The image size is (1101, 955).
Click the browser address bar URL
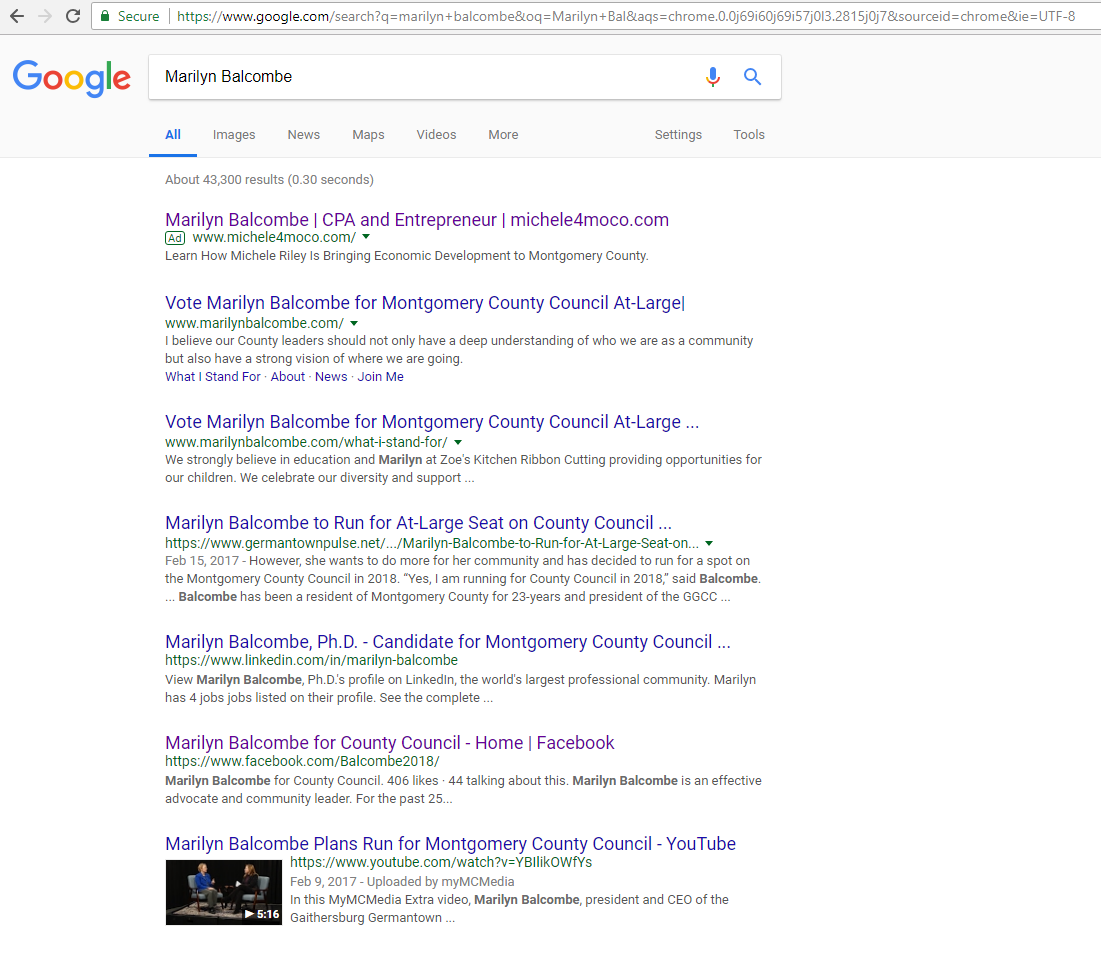pyautogui.click(x=626, y=15)
